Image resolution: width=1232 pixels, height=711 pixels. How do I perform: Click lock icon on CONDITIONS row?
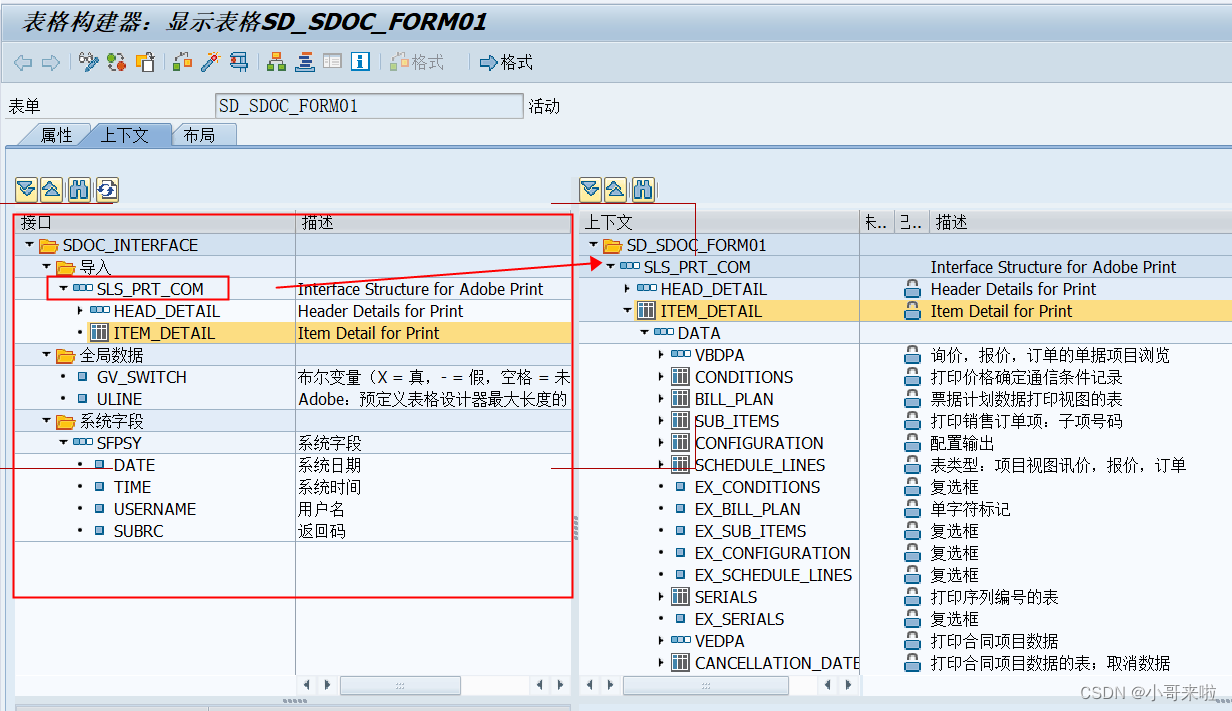pyautogui.click(x=911, y=377)
